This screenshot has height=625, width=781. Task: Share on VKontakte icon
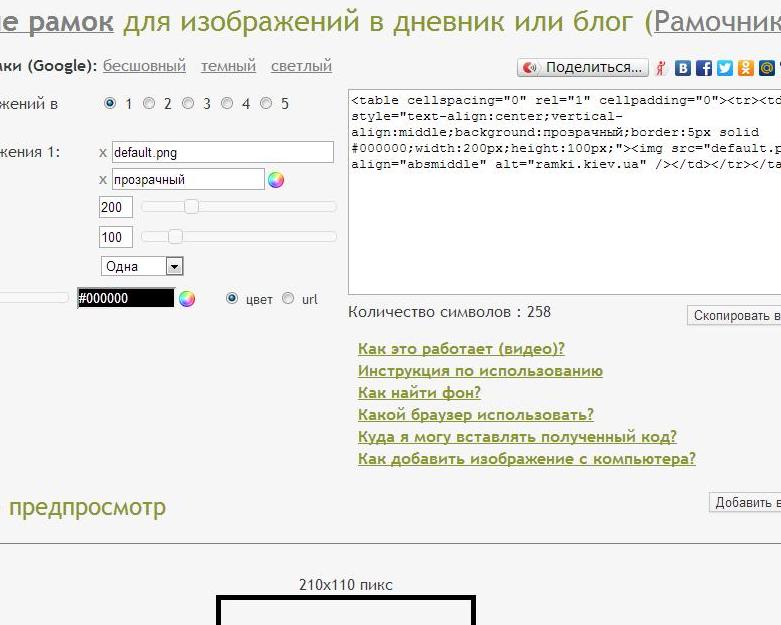click(x=682, y=68)
